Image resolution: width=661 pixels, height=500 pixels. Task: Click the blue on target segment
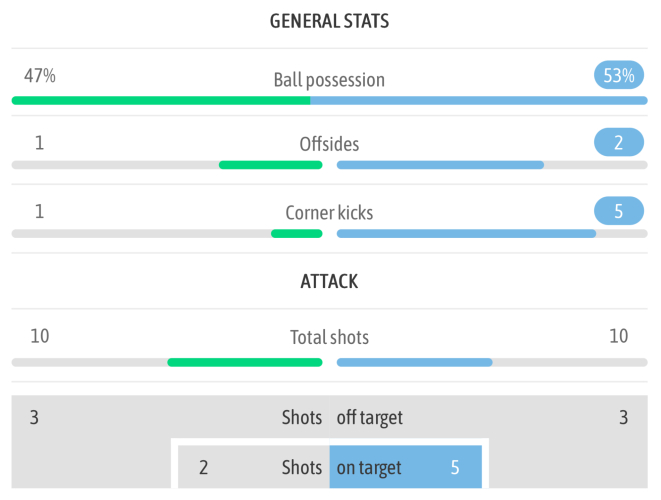click(405, 467)
